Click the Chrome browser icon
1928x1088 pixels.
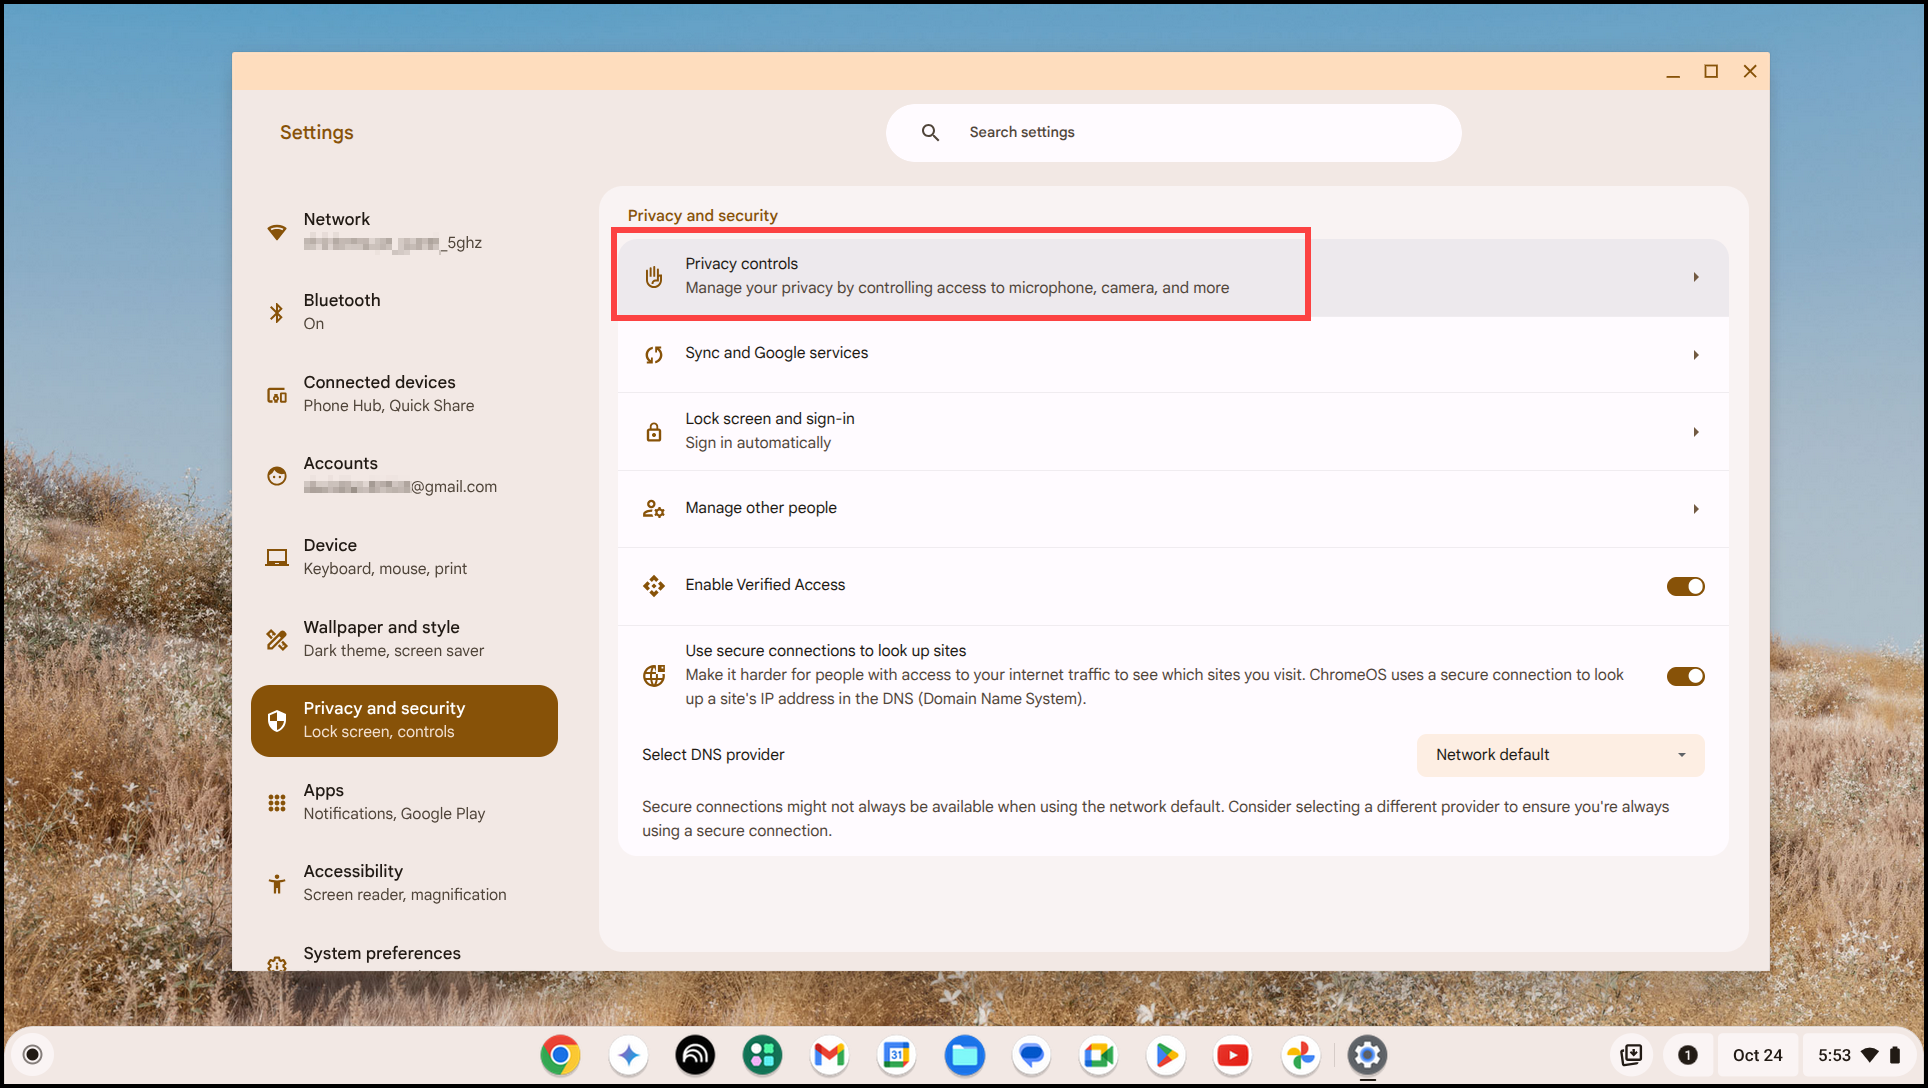tap(560, 1055)
